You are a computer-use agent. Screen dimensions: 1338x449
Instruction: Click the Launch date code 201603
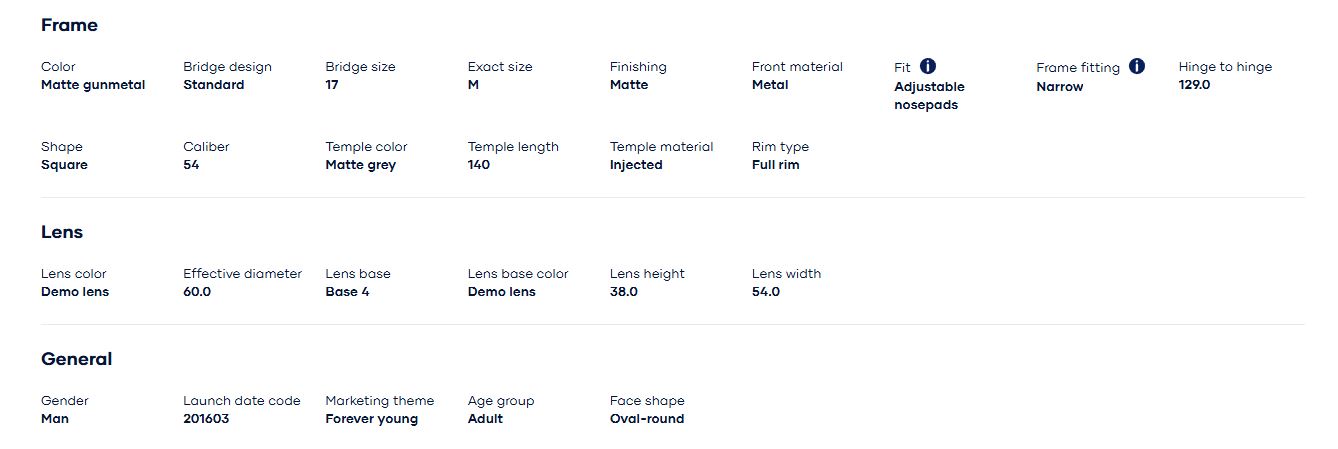[x=206, y=419]
